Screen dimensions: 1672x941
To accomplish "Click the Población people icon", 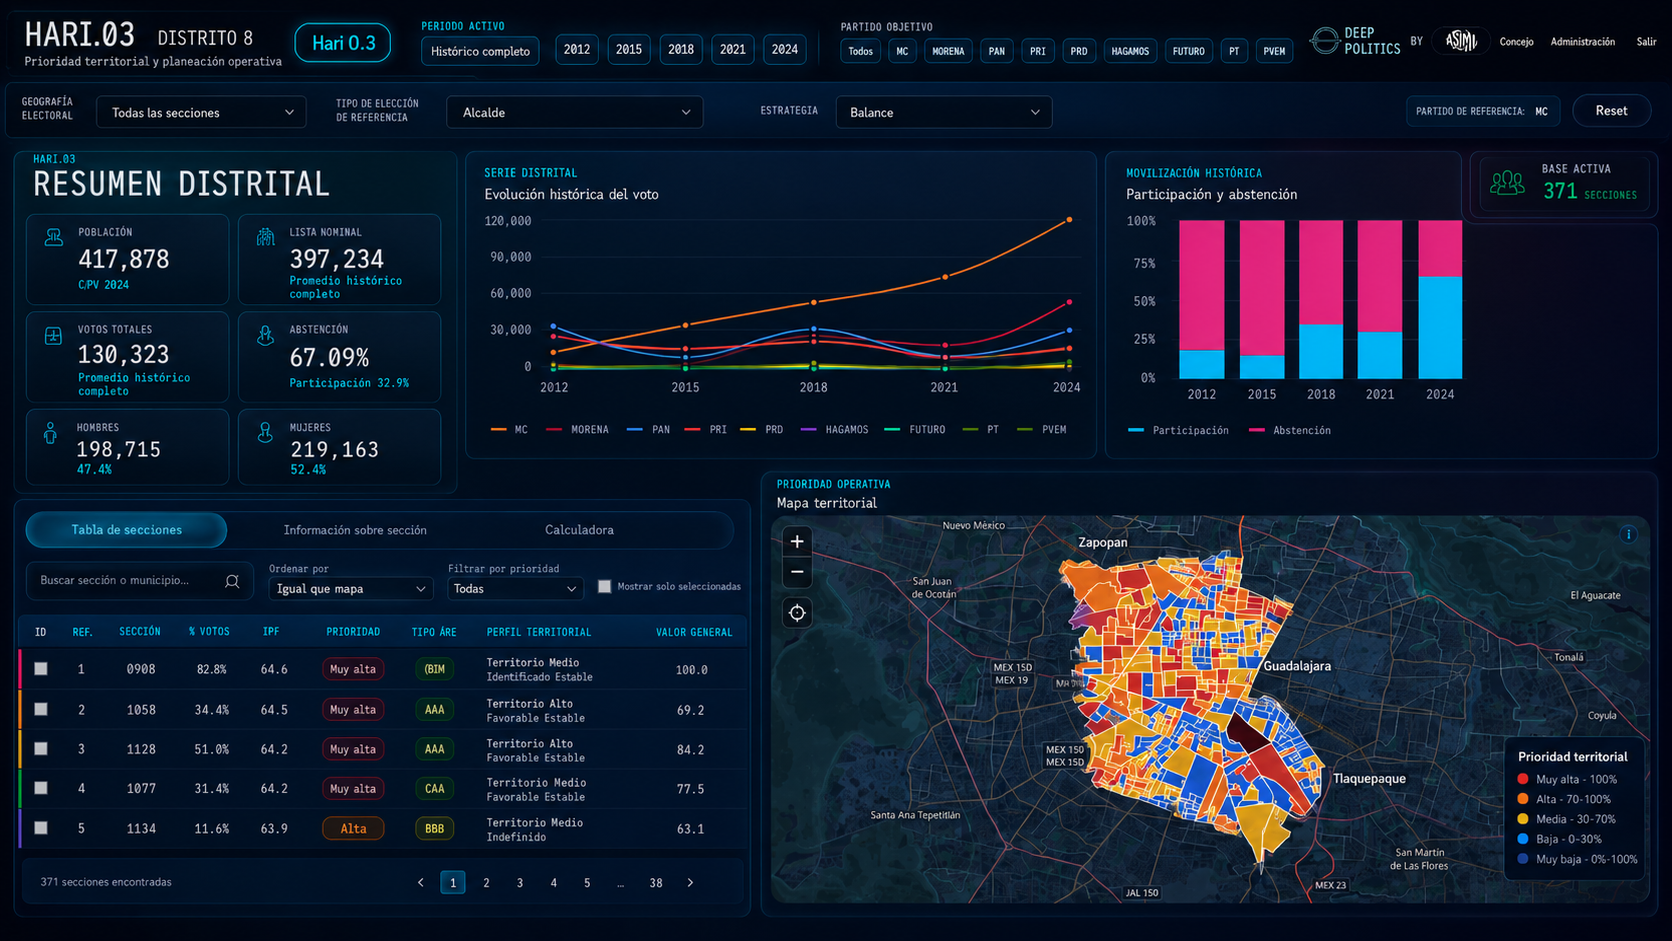I will 53,238.
